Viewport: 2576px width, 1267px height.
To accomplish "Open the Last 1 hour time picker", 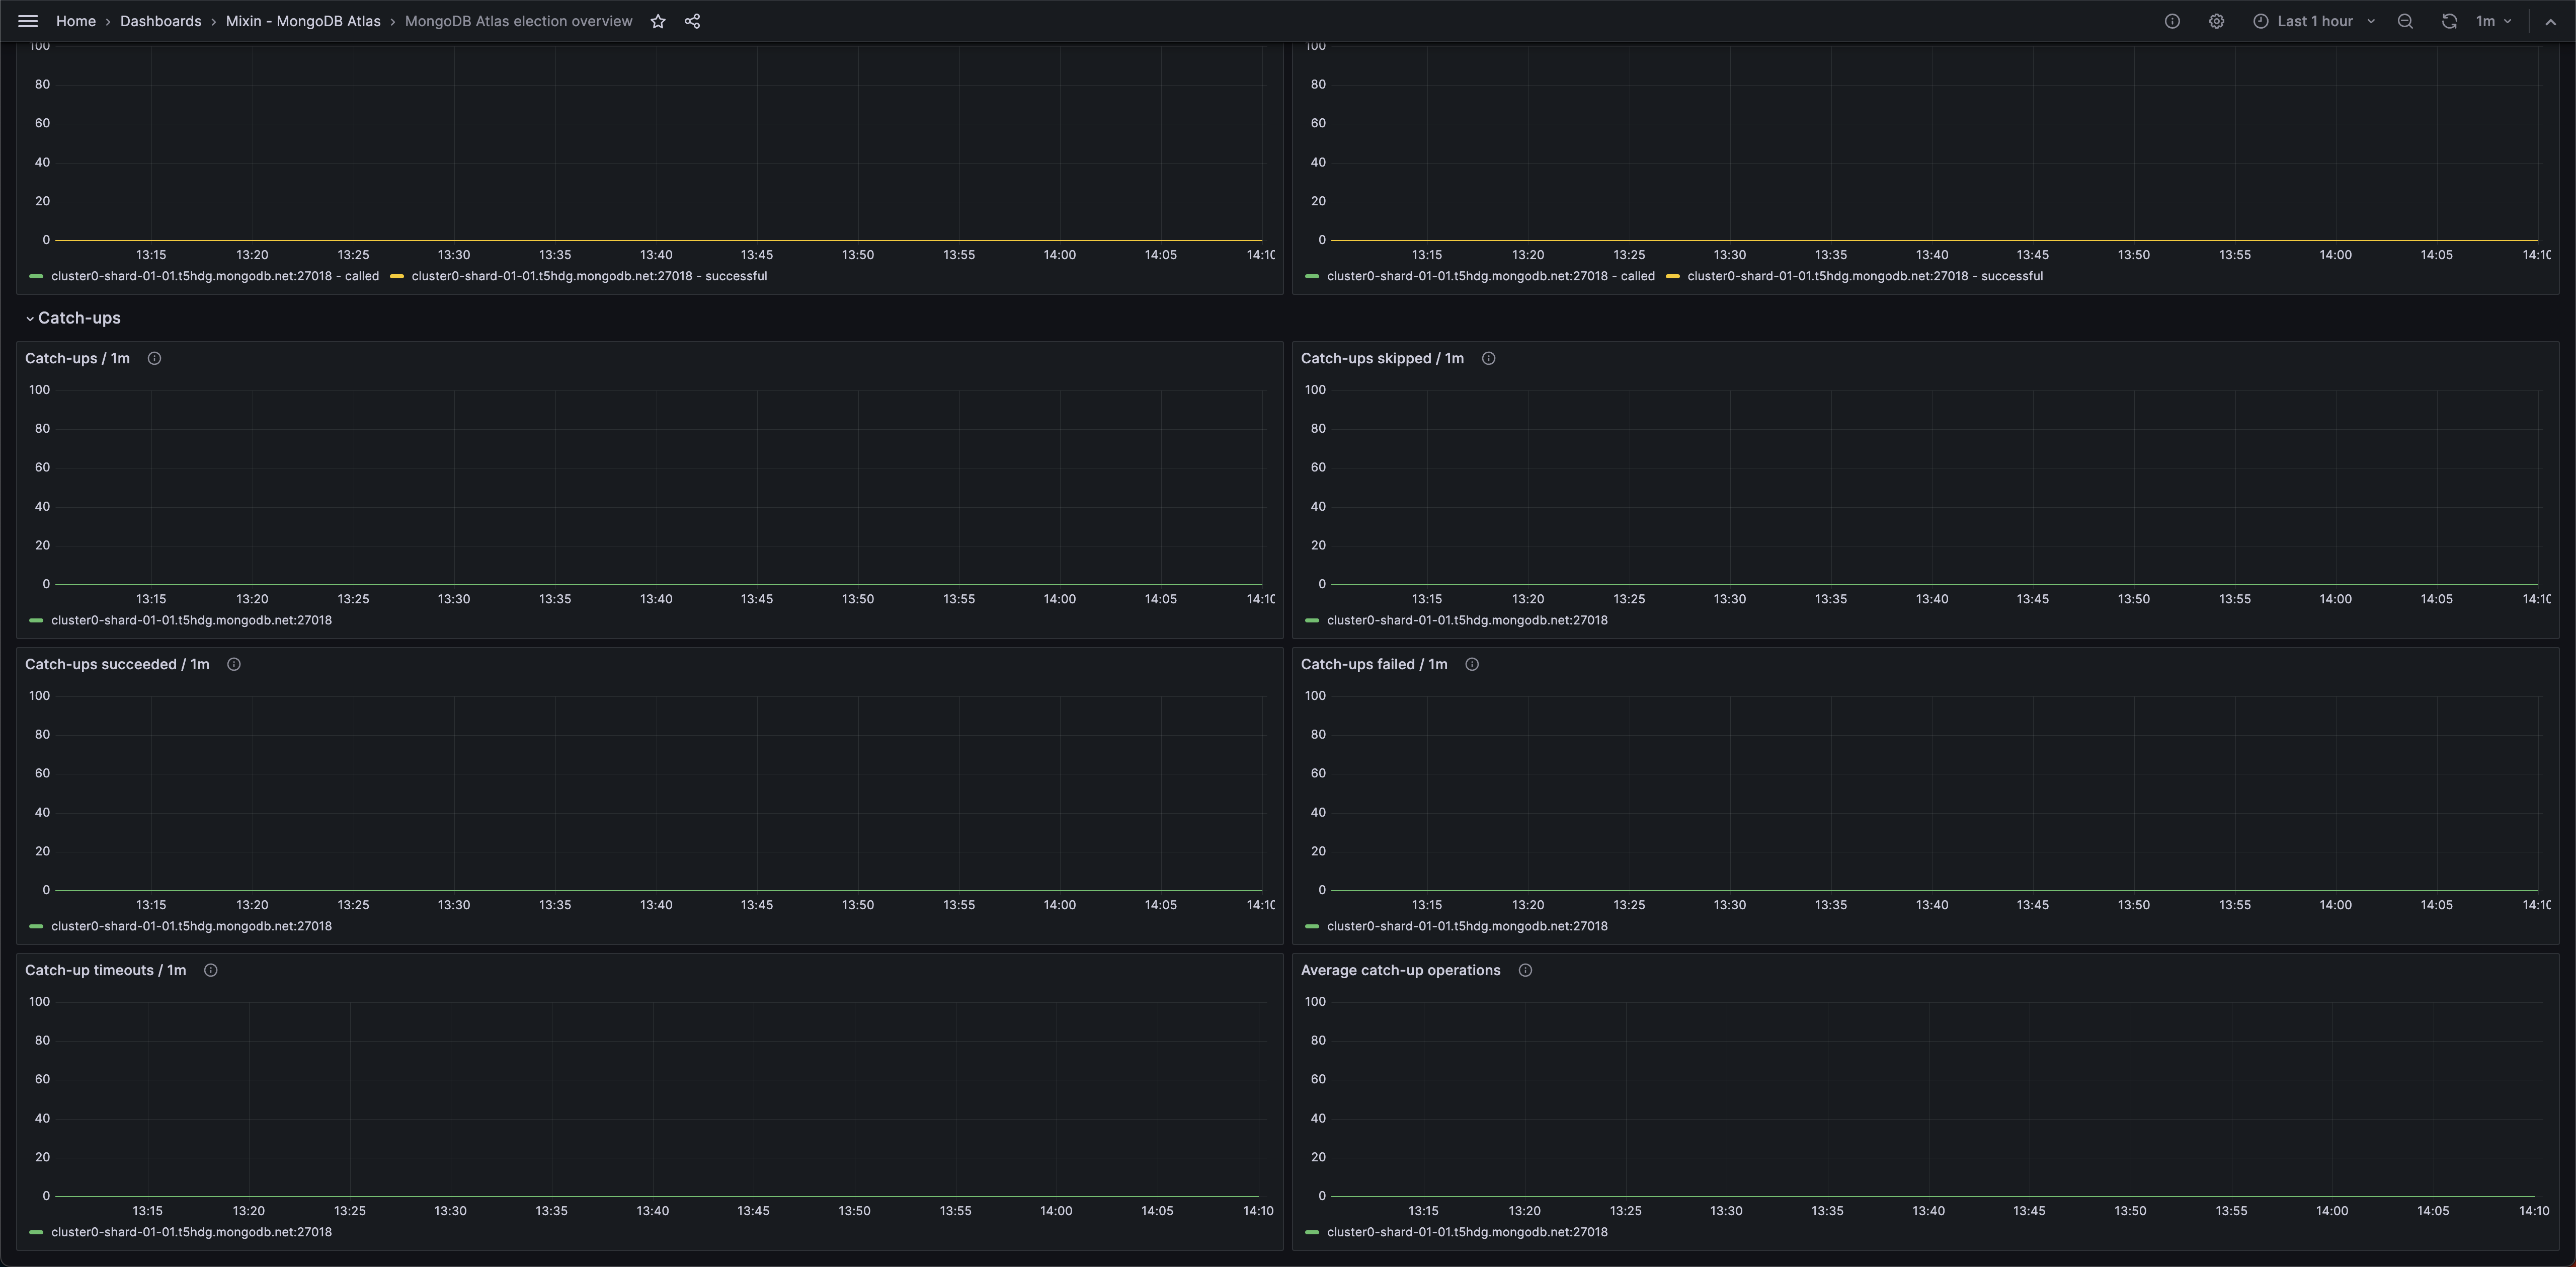I will (2314, 21).
